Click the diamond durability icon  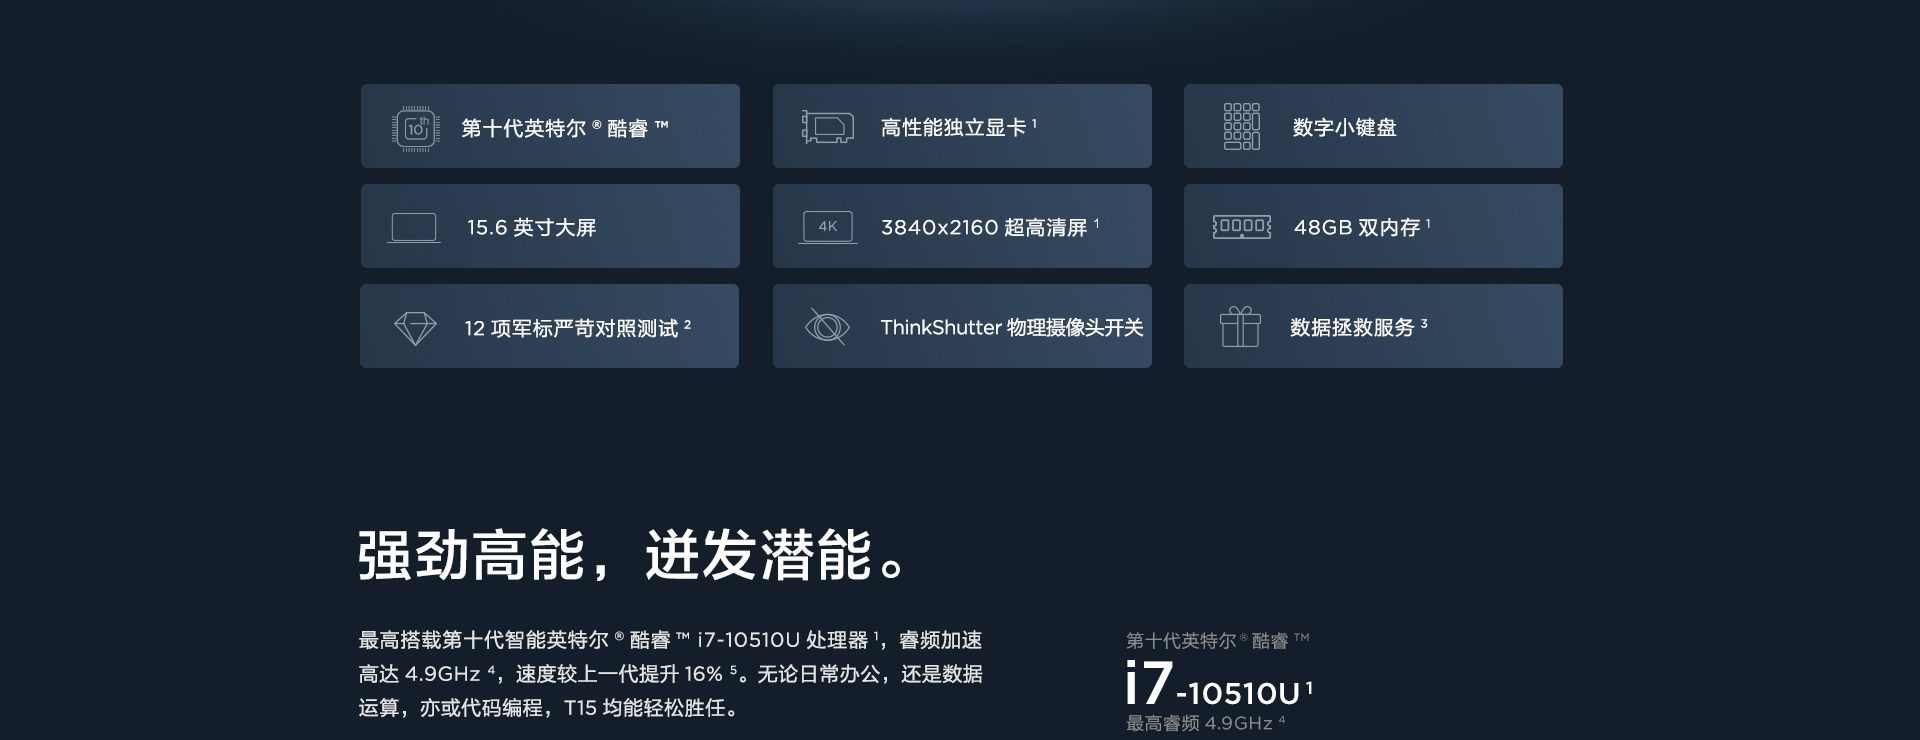tap(415, 328)
